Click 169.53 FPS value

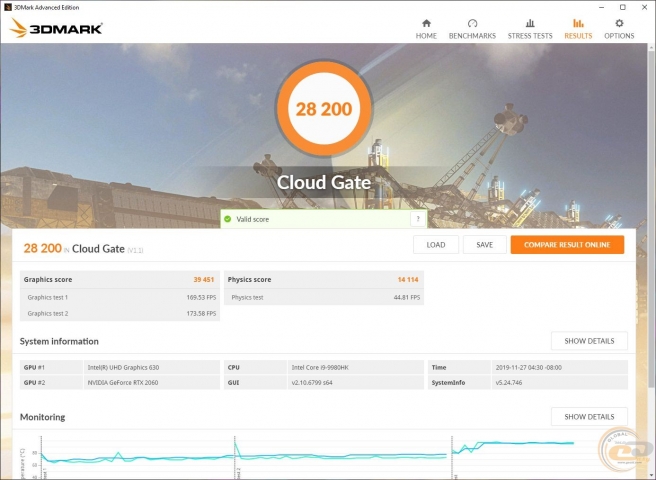[201, 298]
